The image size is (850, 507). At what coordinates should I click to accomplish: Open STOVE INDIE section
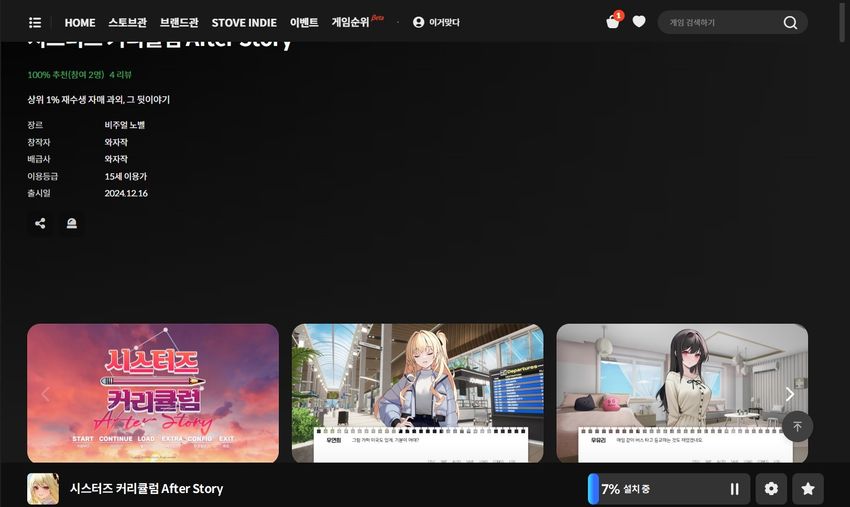pyautogui.click(x=244, y=23)
